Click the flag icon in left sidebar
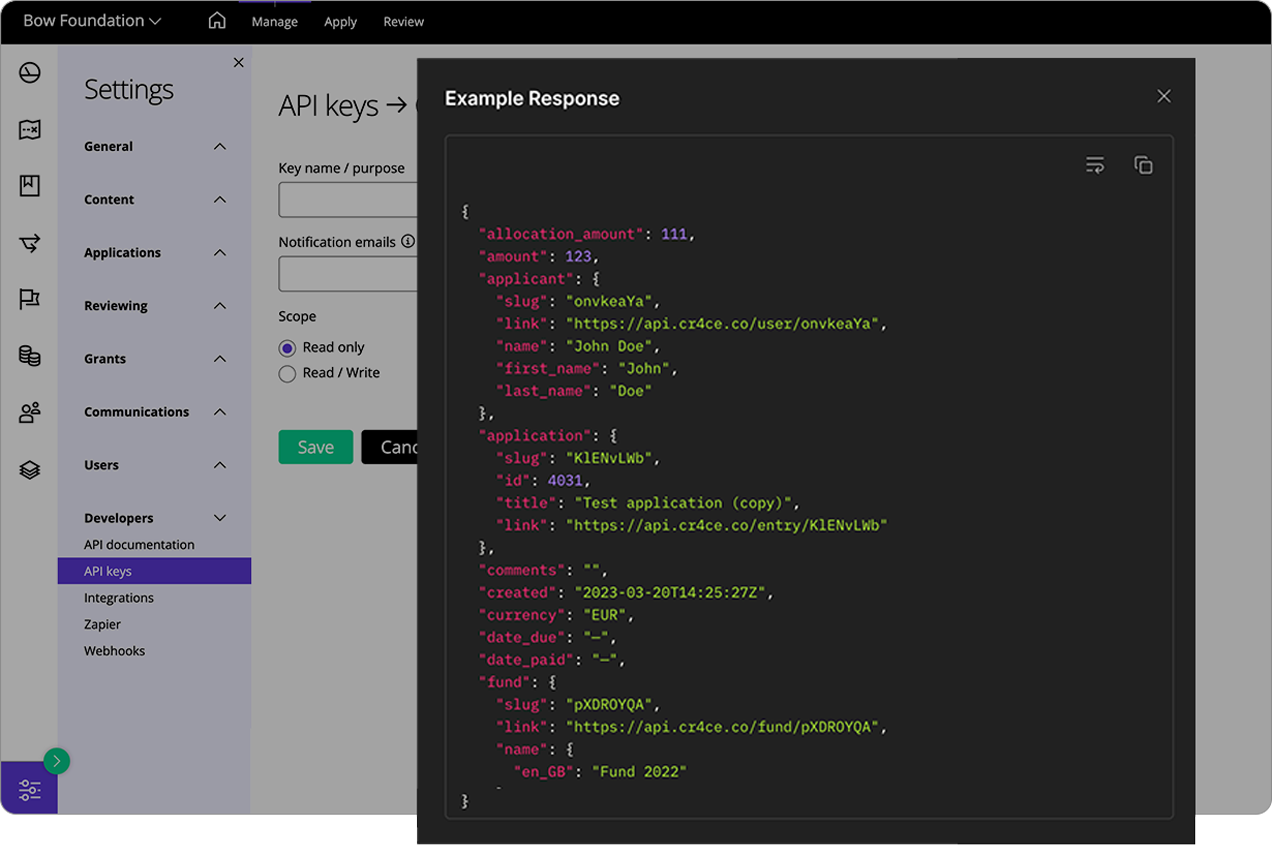 pos(30,299)
